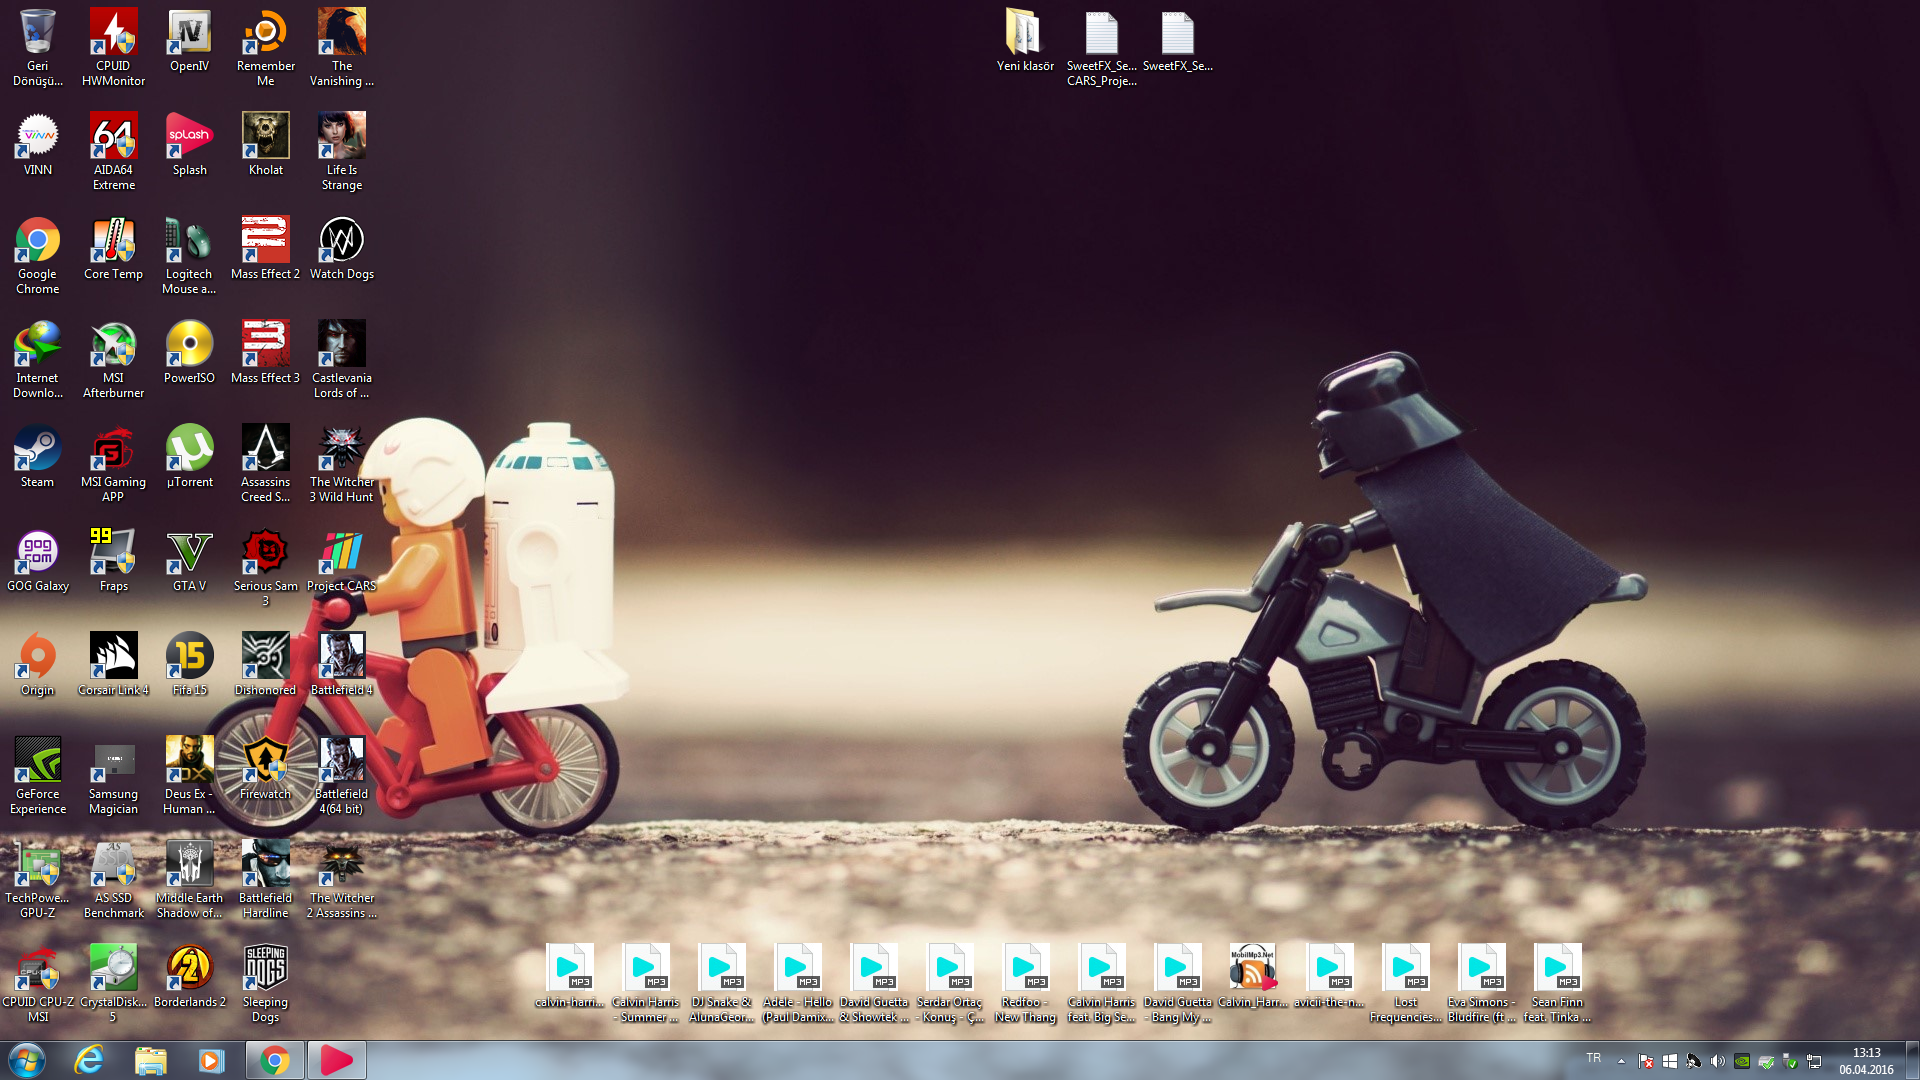Show hidden system tray icons arrow

(1621, 1061)
